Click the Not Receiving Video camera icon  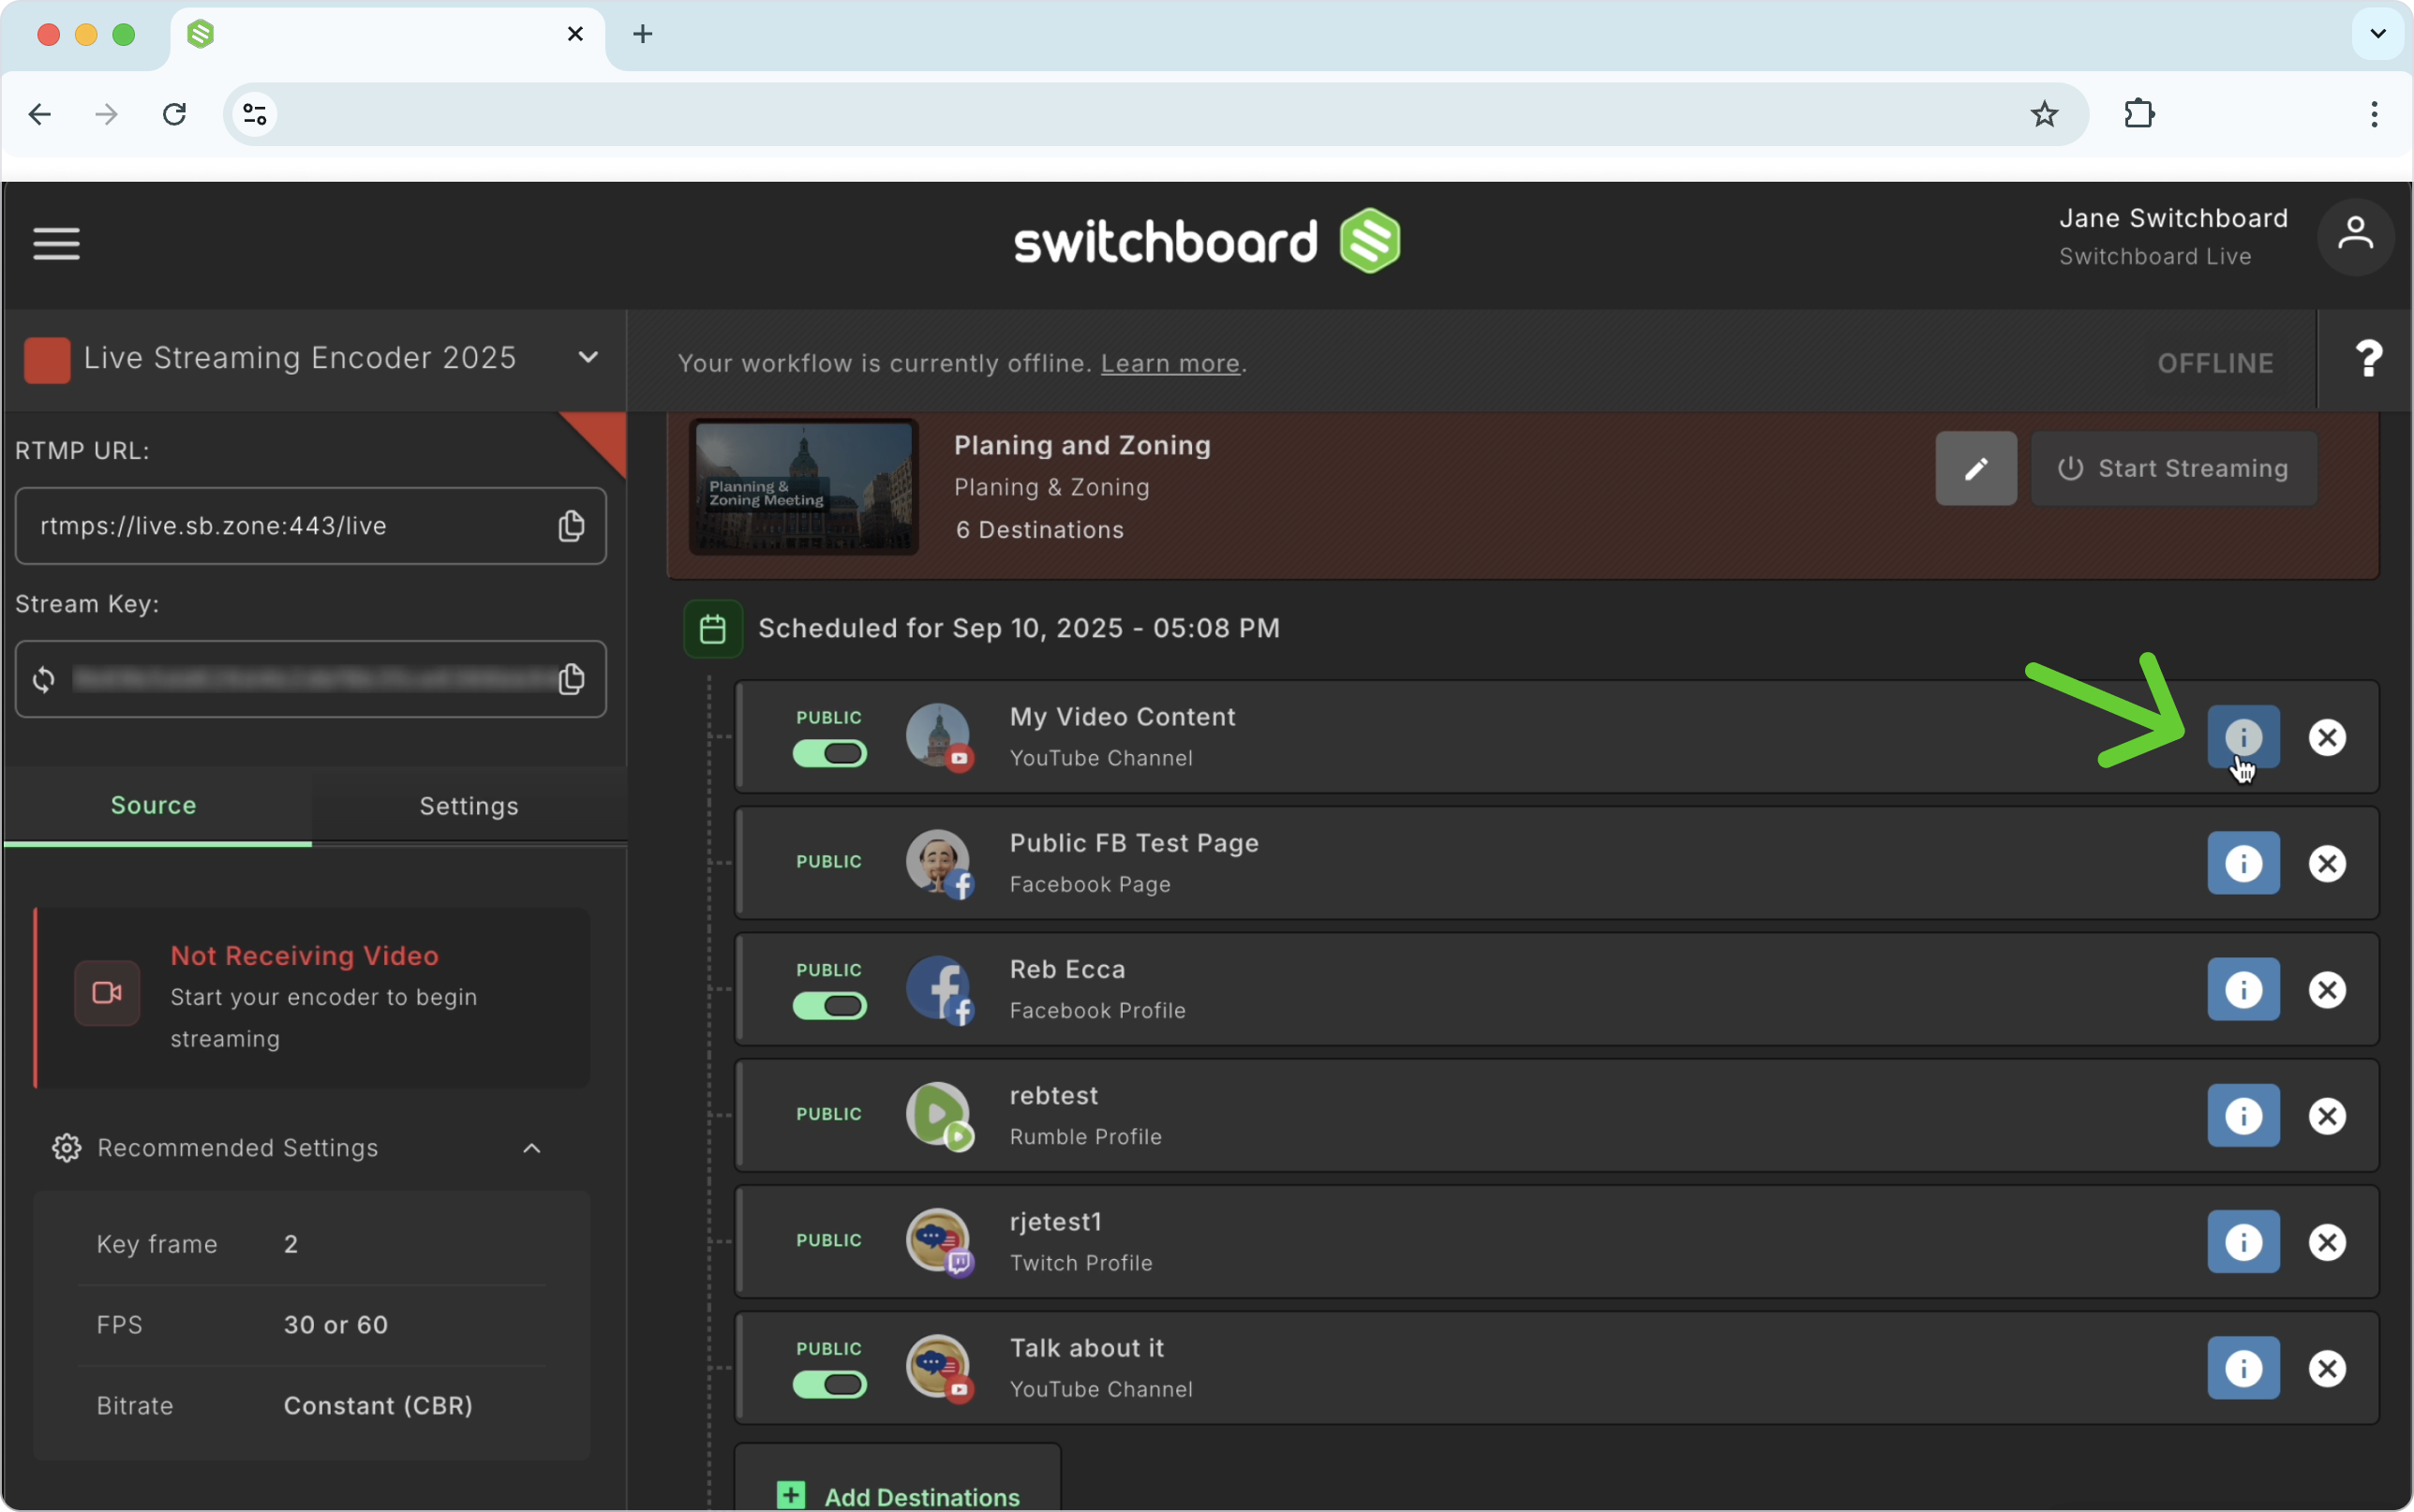[107, 993]
